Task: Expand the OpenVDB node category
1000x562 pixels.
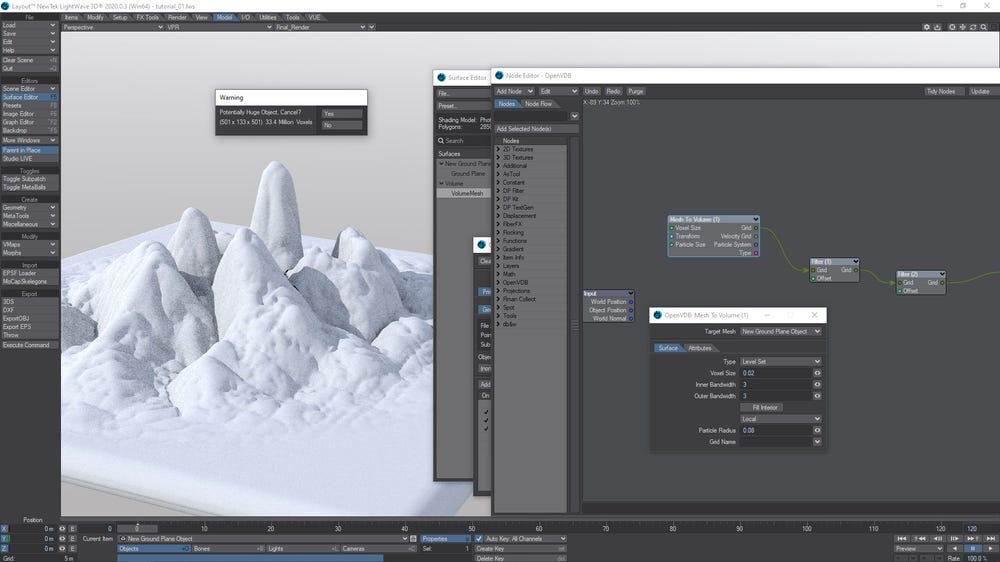Action: tap(498, 283)
